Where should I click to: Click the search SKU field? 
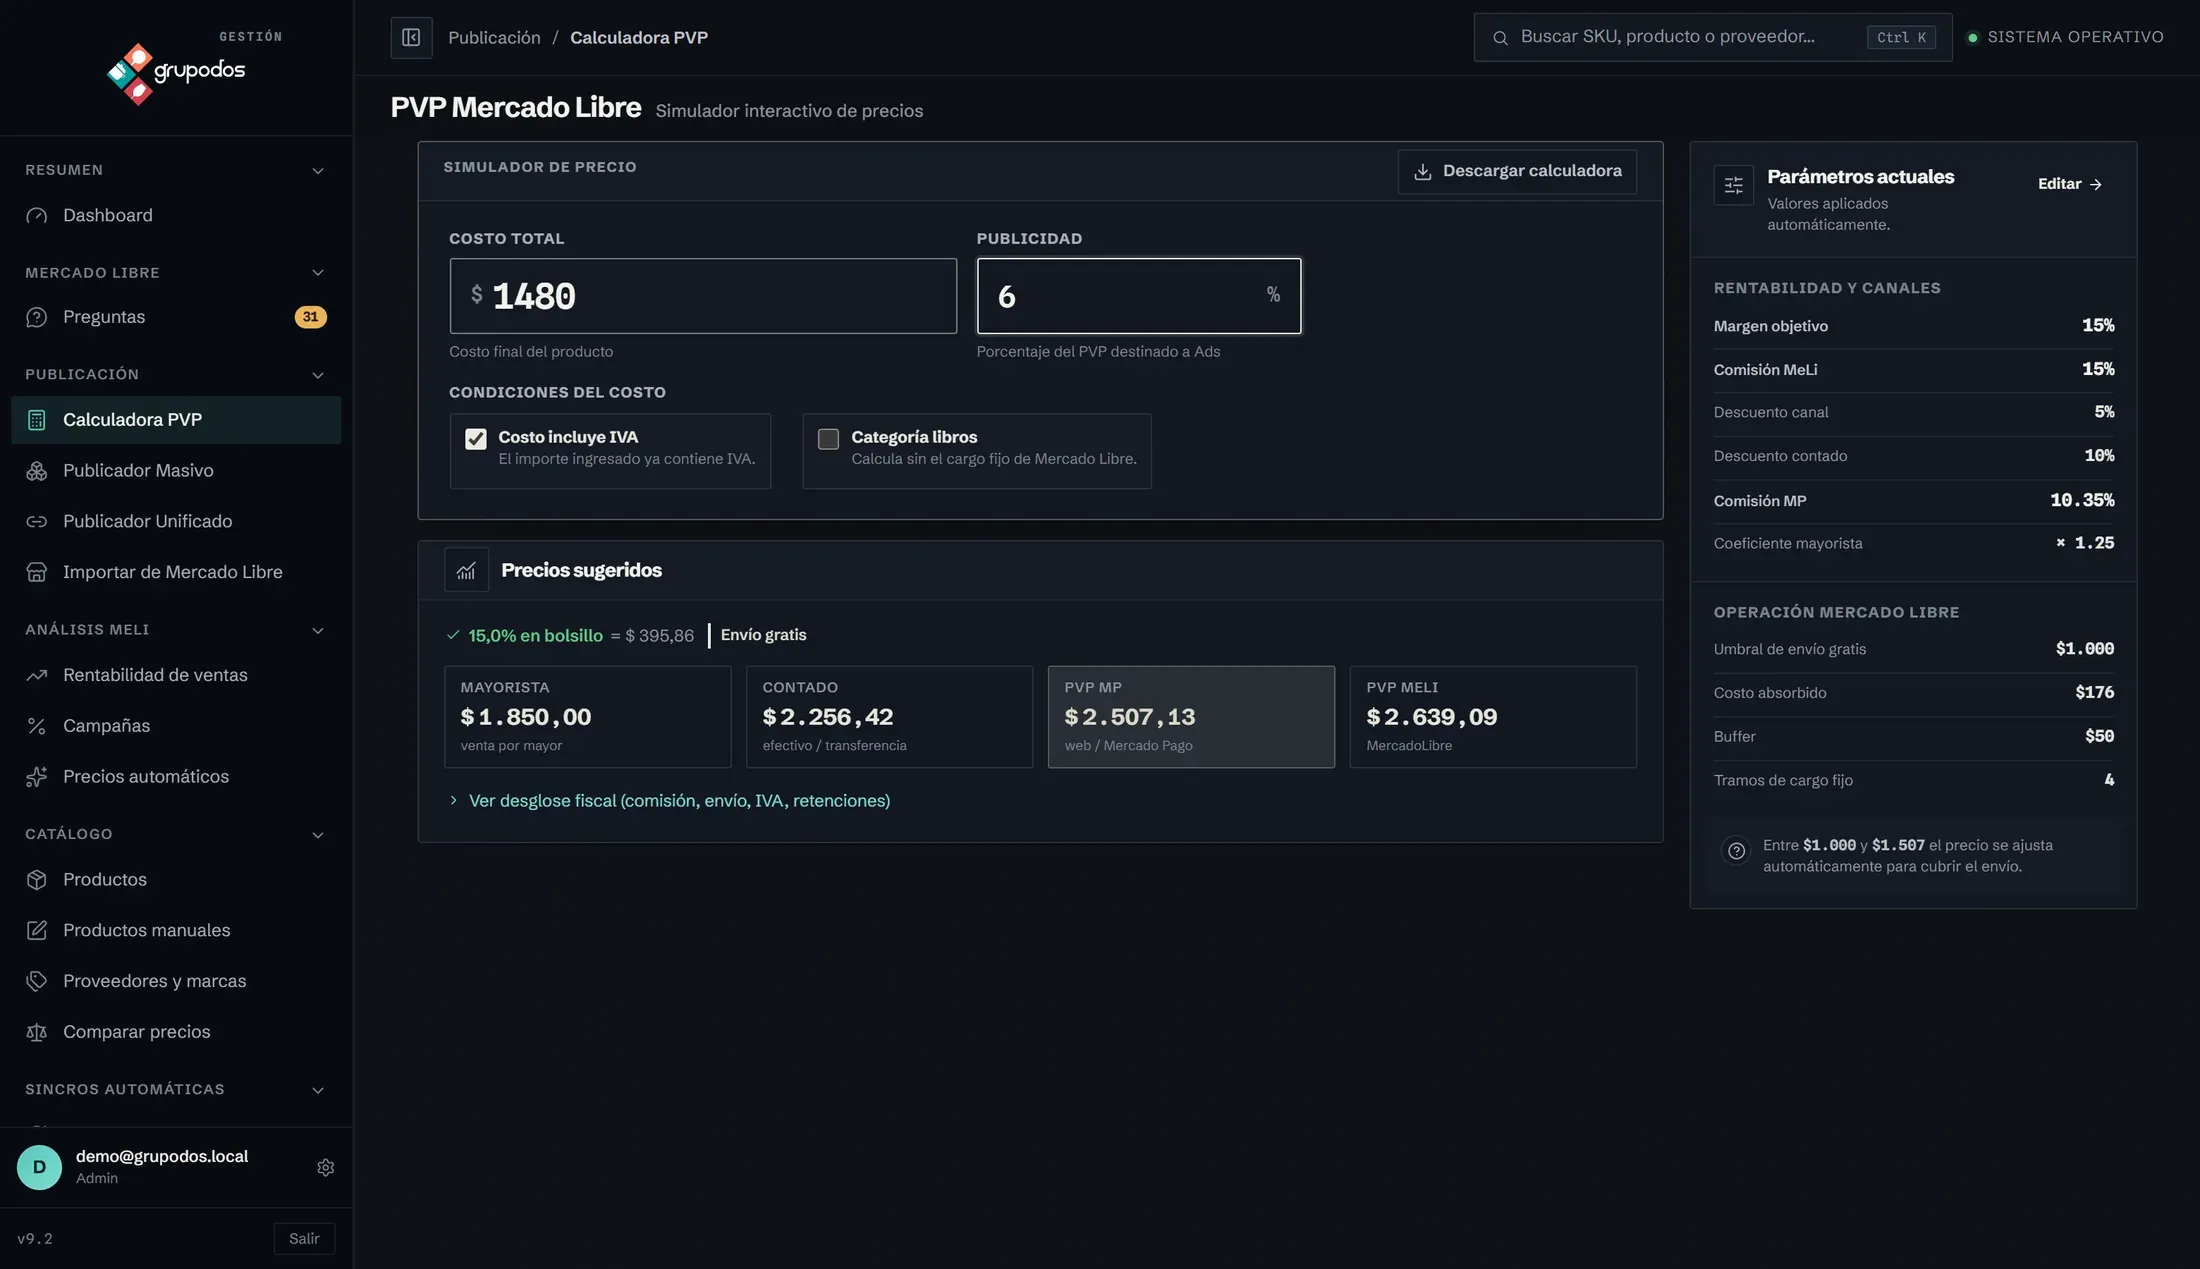point(1713,37)
